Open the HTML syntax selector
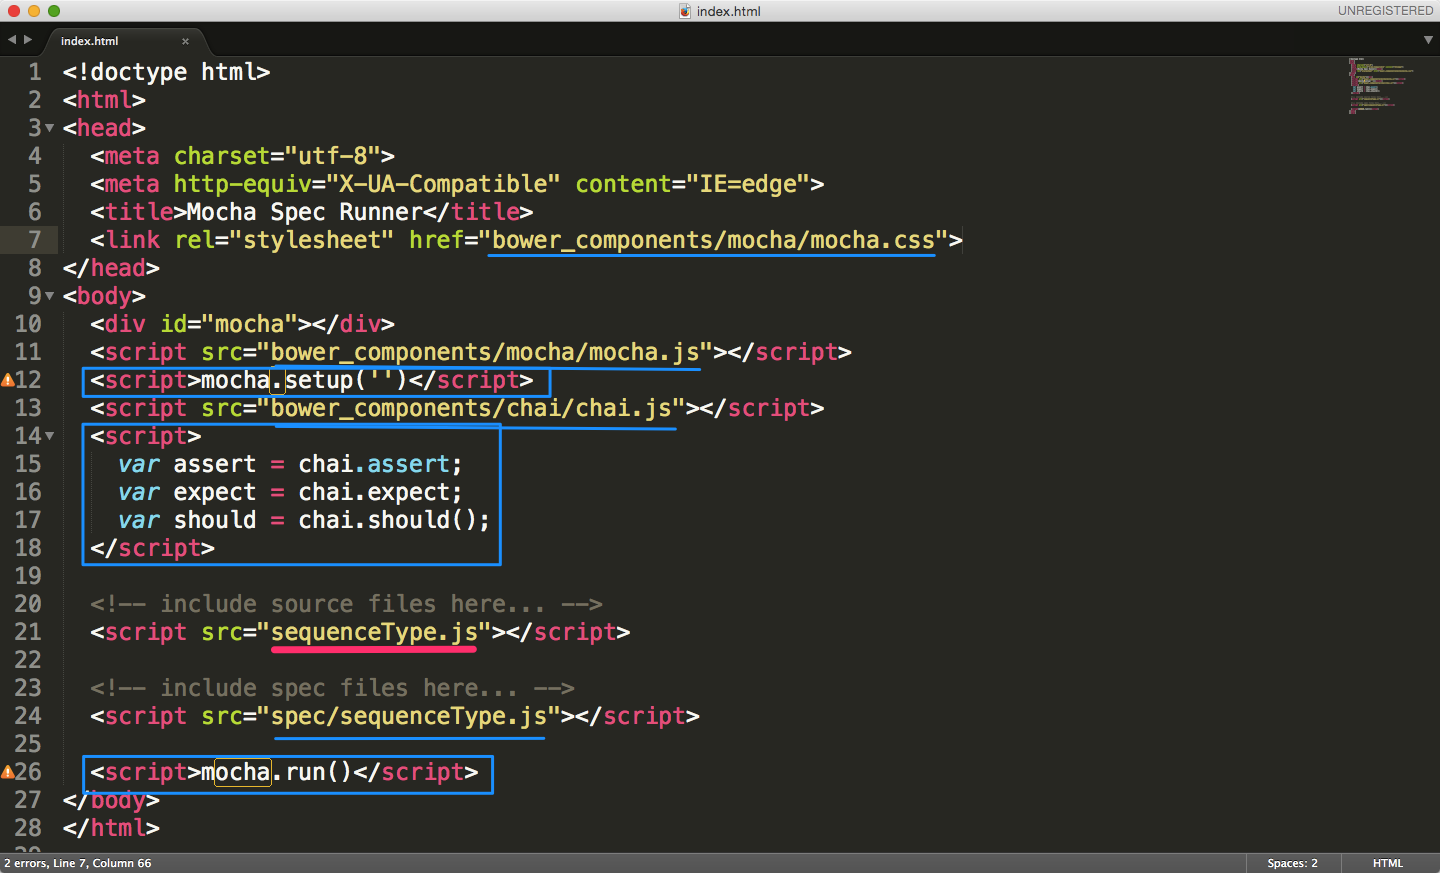The width and height of the screenshot is (1440, 873). click(1387, 863)
